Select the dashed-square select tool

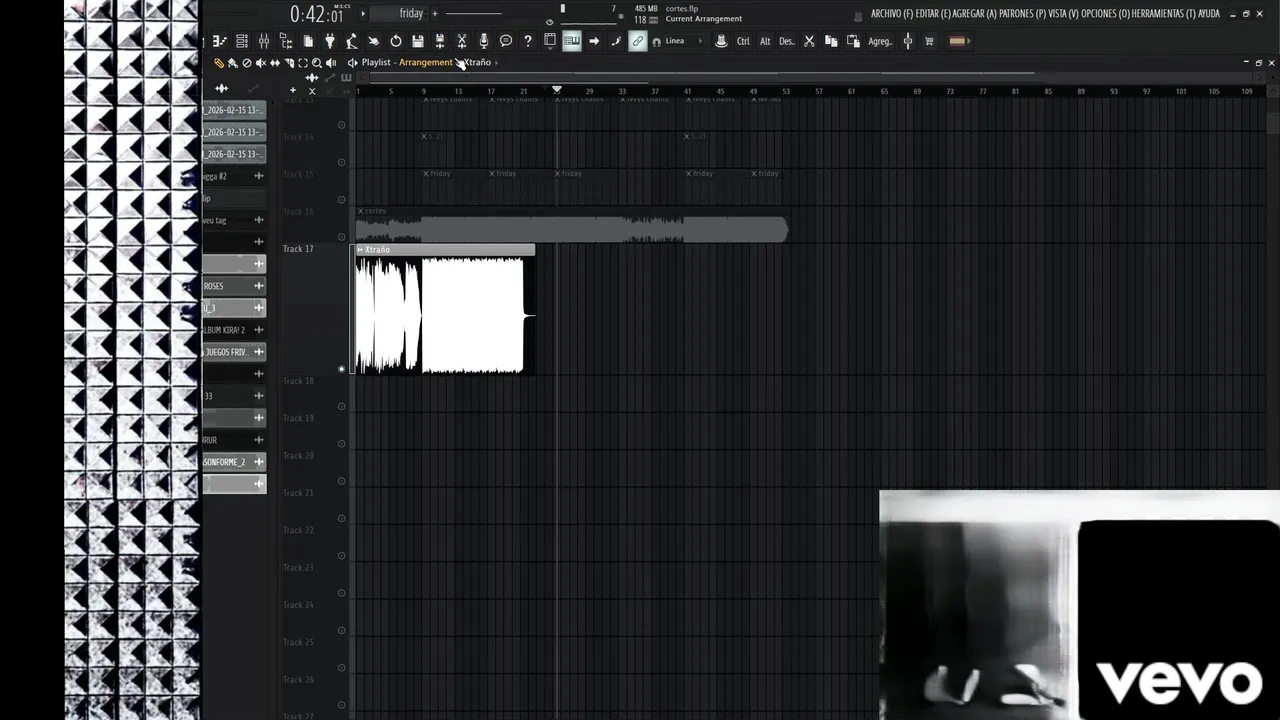click(303, 62)
